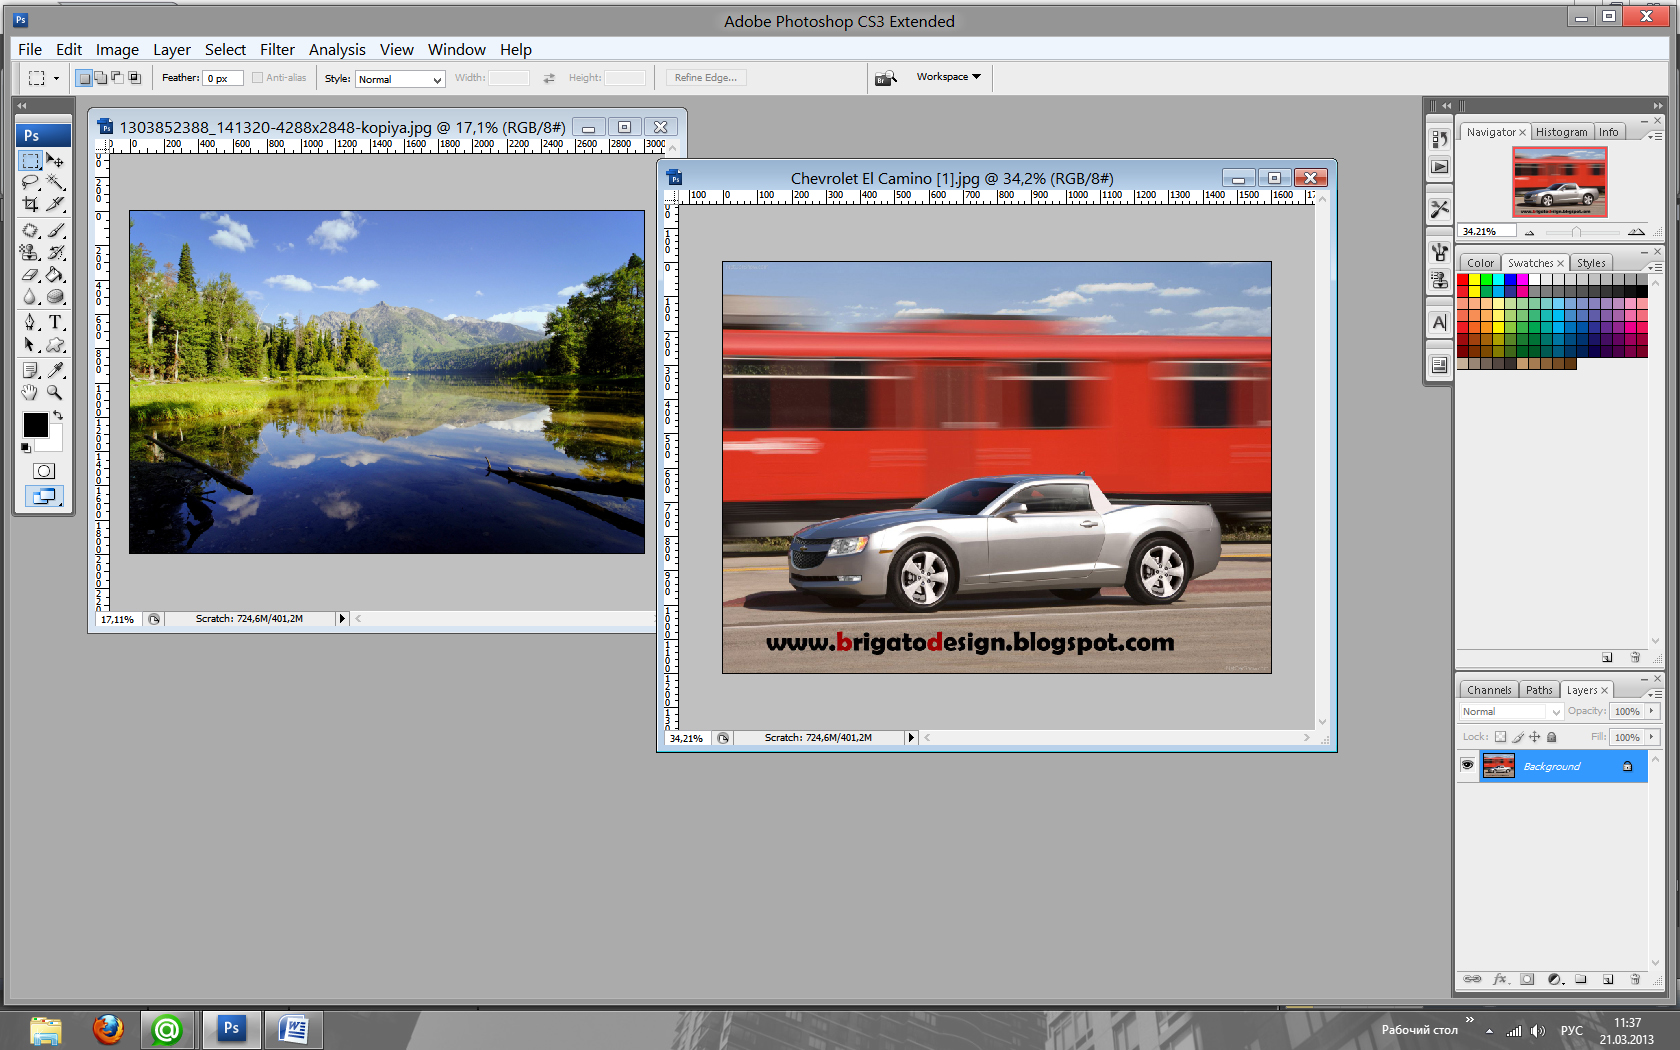The image size is (1680, 1050).
Task: Create new fill or adjustment layer
Action: tap(1555, 979)
